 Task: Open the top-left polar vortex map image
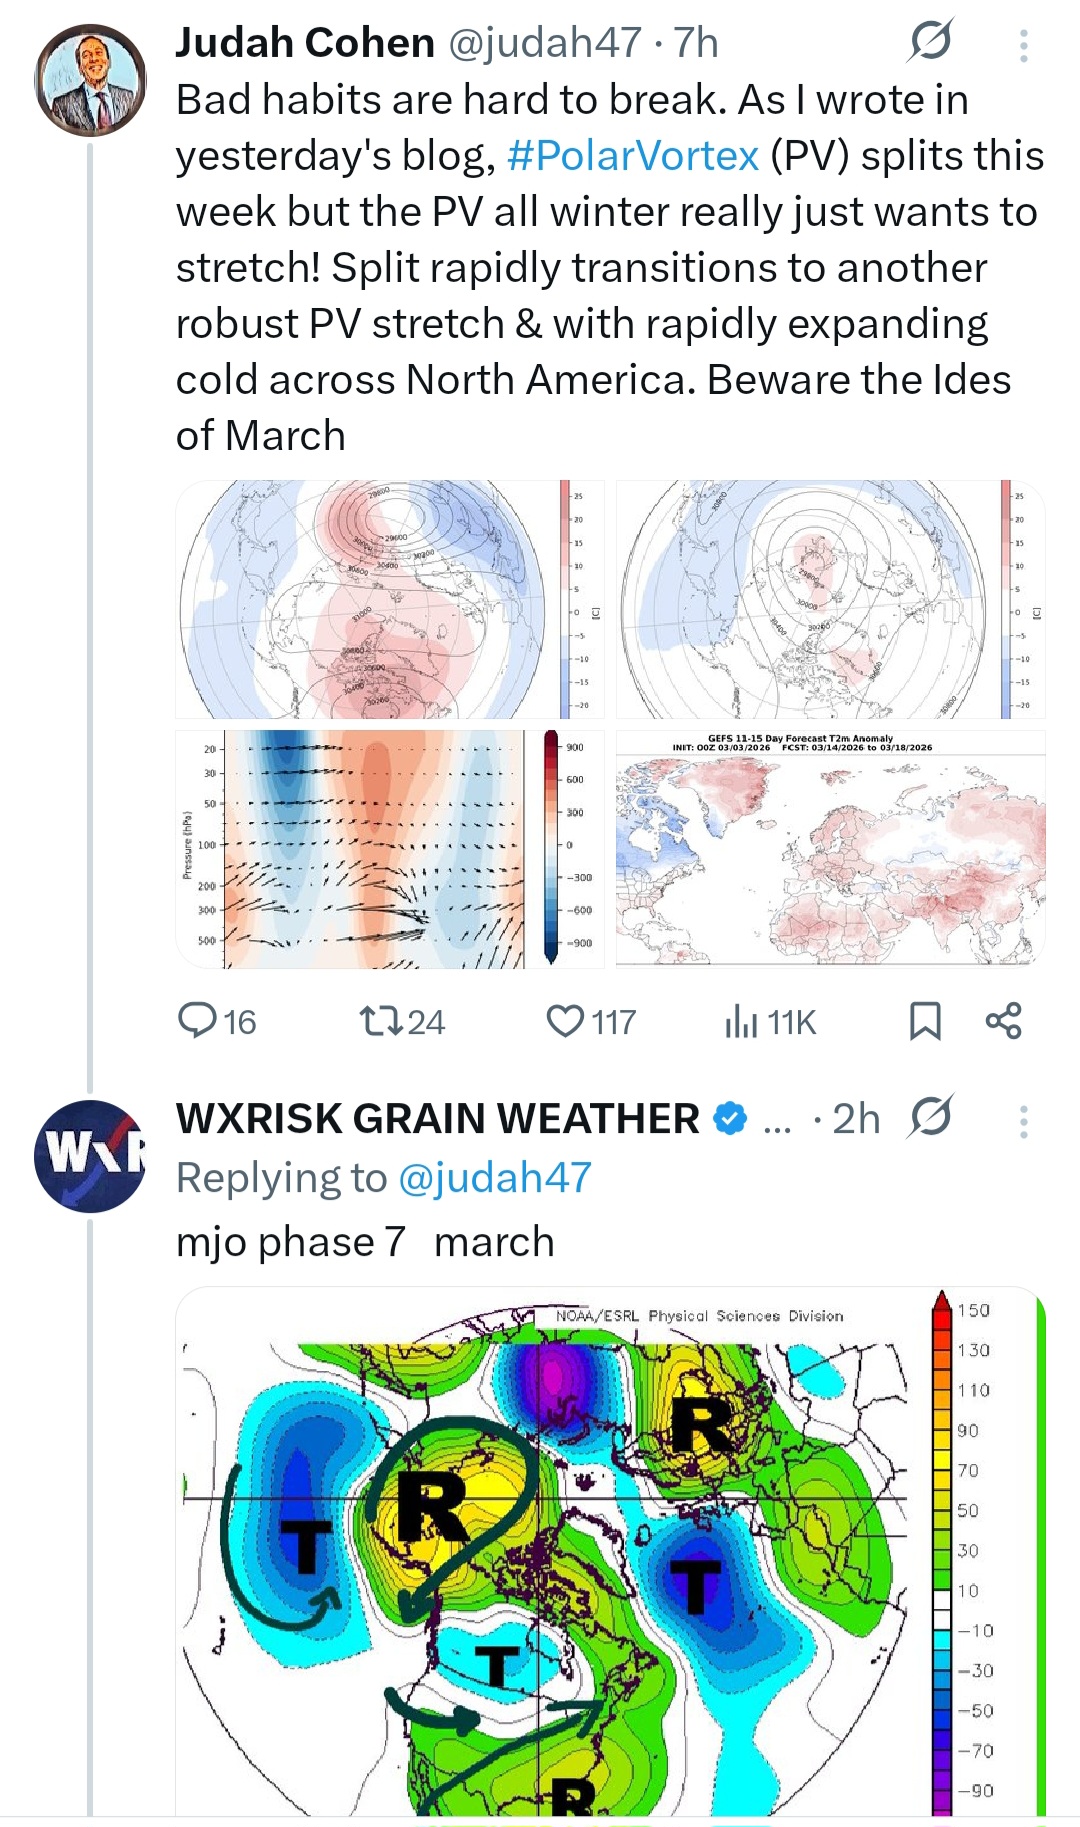click(x=390, y=599)
